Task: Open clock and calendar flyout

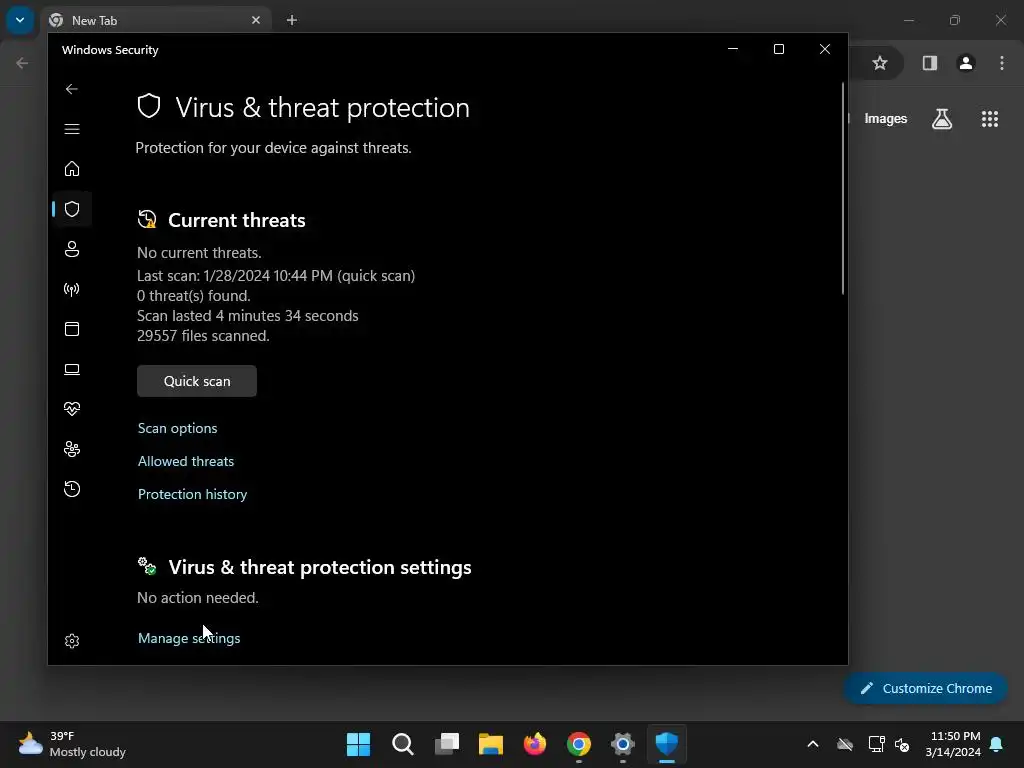Action: pyautogui.click(x=953, y=744)
